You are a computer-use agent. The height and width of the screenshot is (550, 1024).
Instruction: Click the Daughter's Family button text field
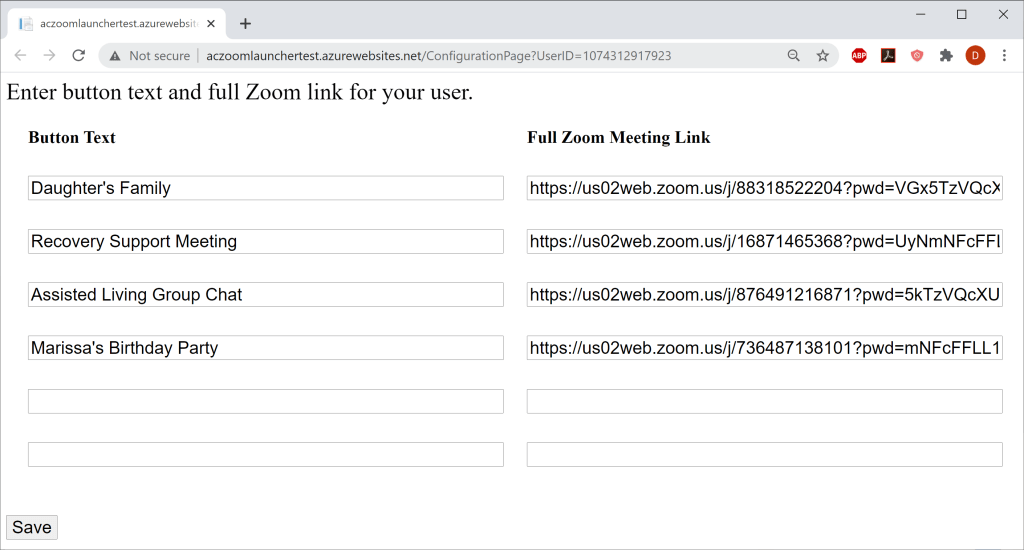(x=265, y=188)
